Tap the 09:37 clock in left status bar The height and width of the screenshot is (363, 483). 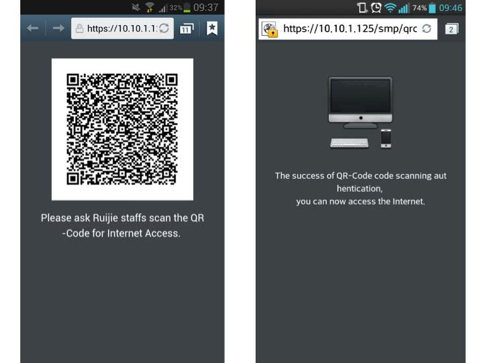tap(206, 7)
